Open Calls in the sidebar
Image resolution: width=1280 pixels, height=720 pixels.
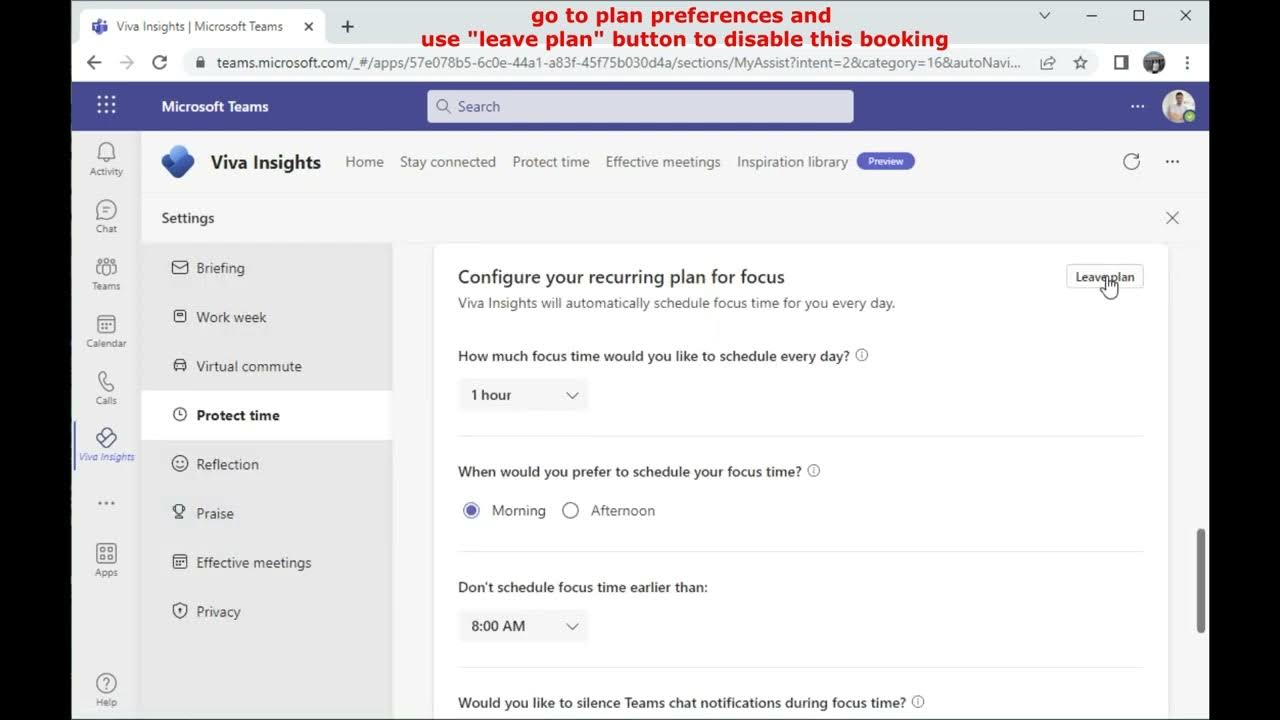[x=106, y=387]
